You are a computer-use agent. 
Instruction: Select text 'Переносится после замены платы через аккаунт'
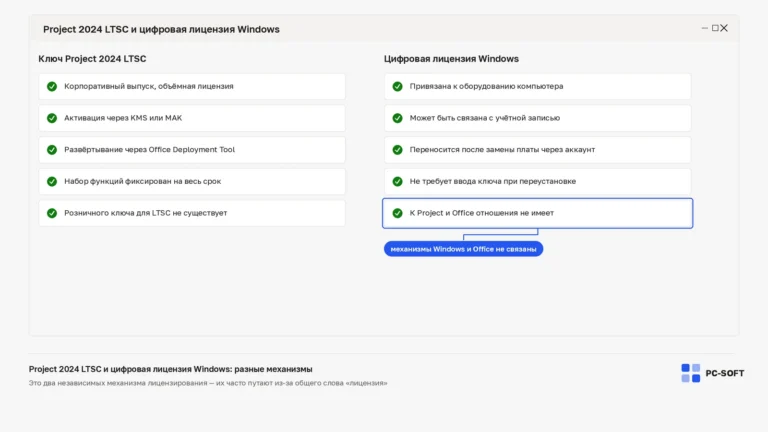coord(502,150)
